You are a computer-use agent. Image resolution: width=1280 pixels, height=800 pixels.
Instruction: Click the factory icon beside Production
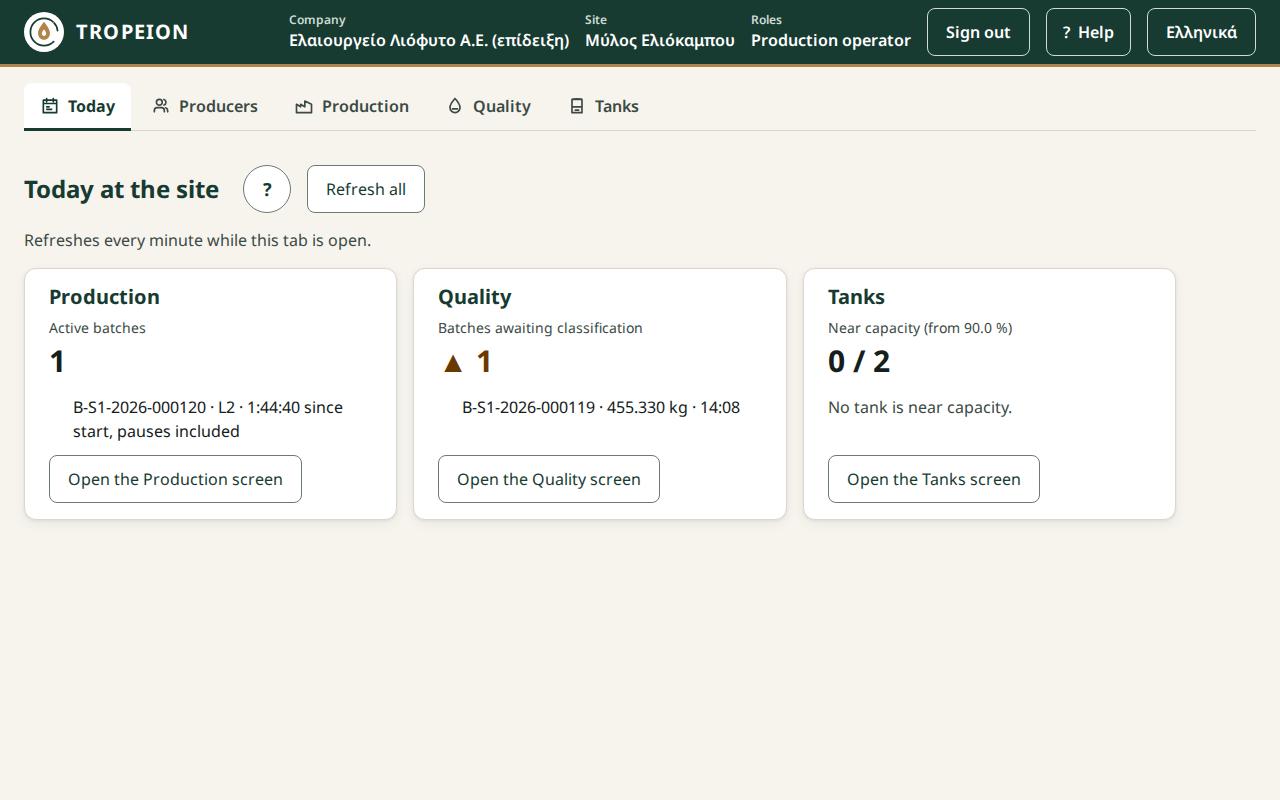coord(304,106)
